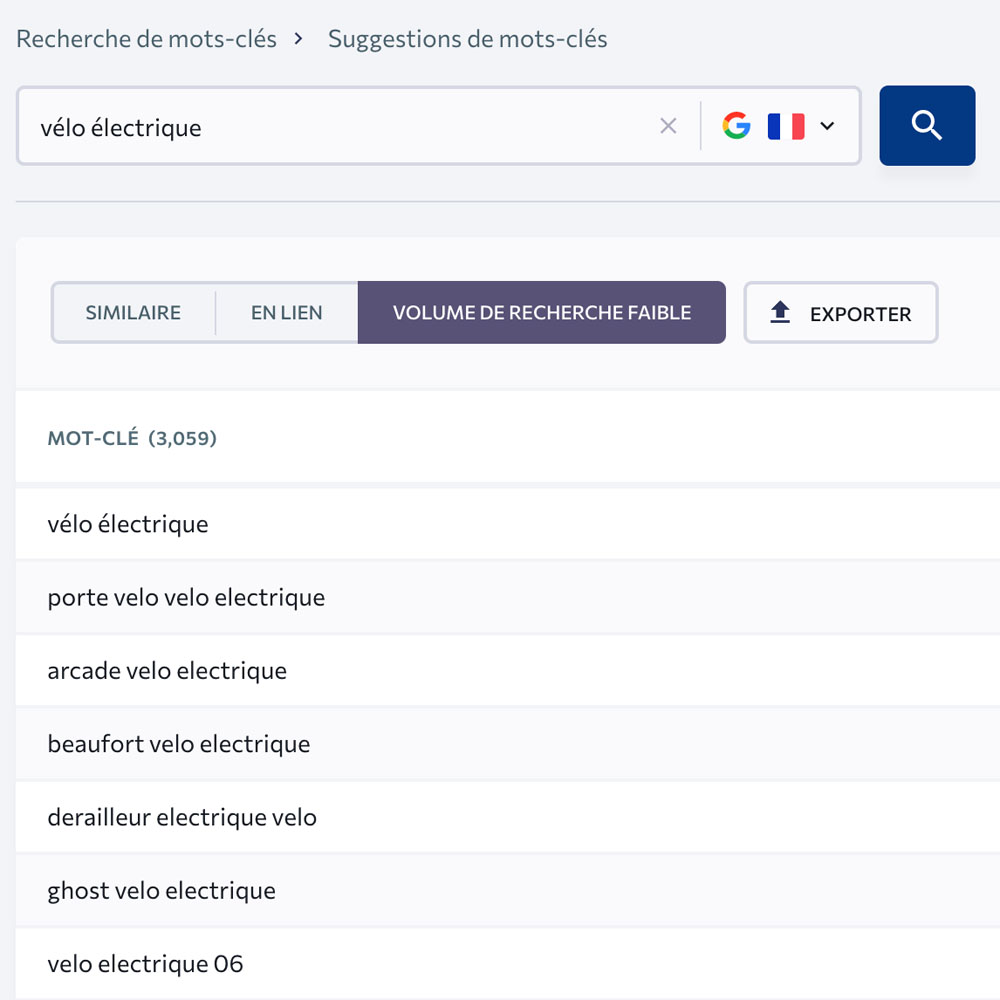Open Recherche de mots-clés breadcrumb link
The height and width of the screenshot is (1000, 1000).
pyautogui.click(x=146, y=39)
